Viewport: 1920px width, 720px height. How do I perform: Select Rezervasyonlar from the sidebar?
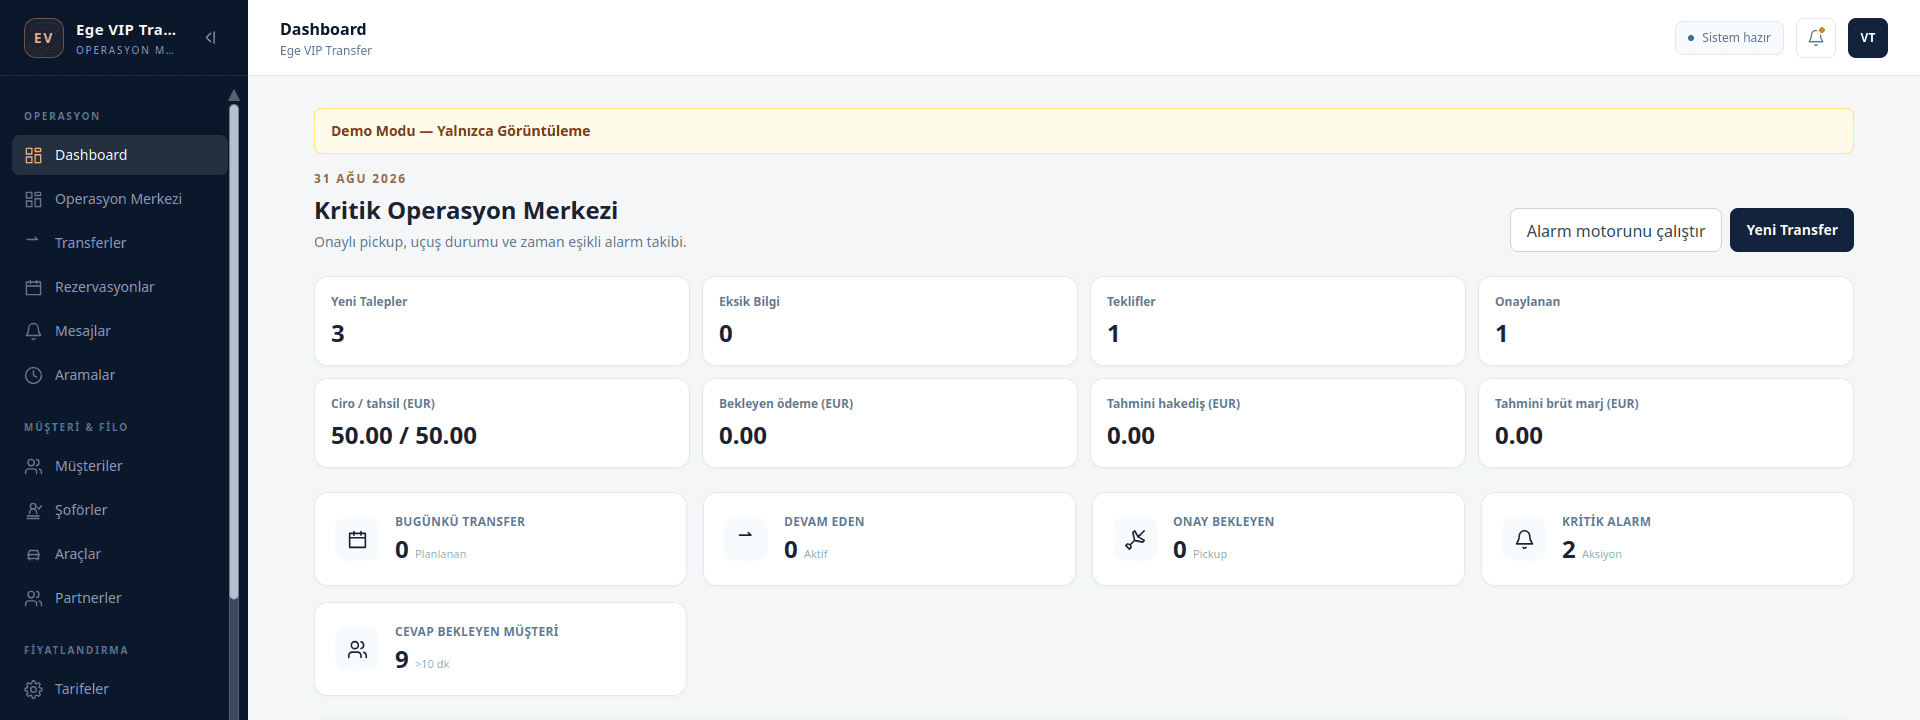120,287
